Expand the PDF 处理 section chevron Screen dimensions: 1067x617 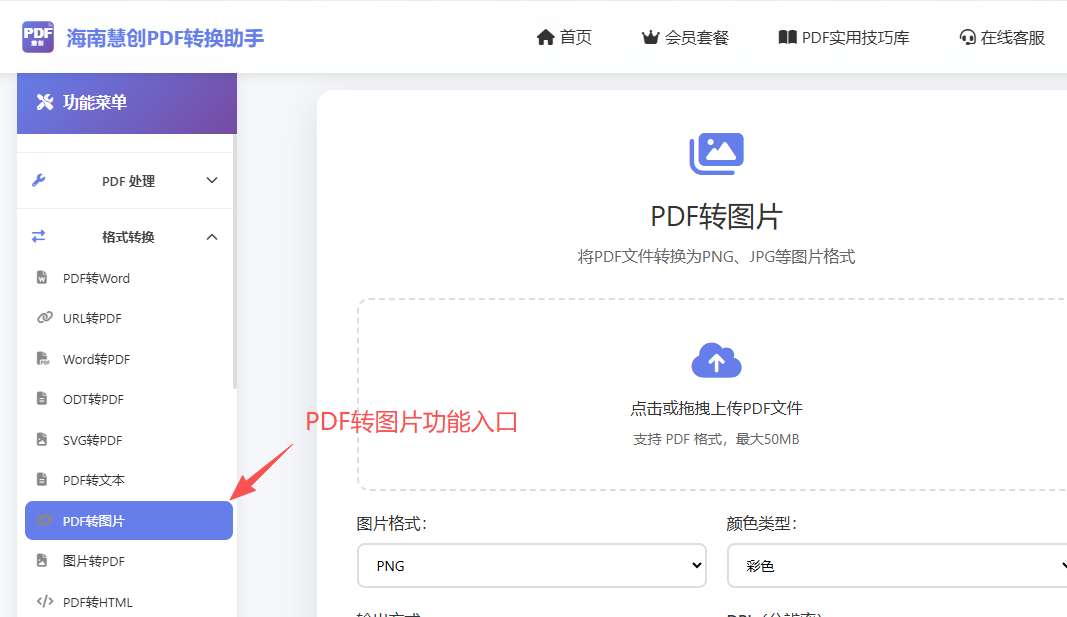coord(212,180)
